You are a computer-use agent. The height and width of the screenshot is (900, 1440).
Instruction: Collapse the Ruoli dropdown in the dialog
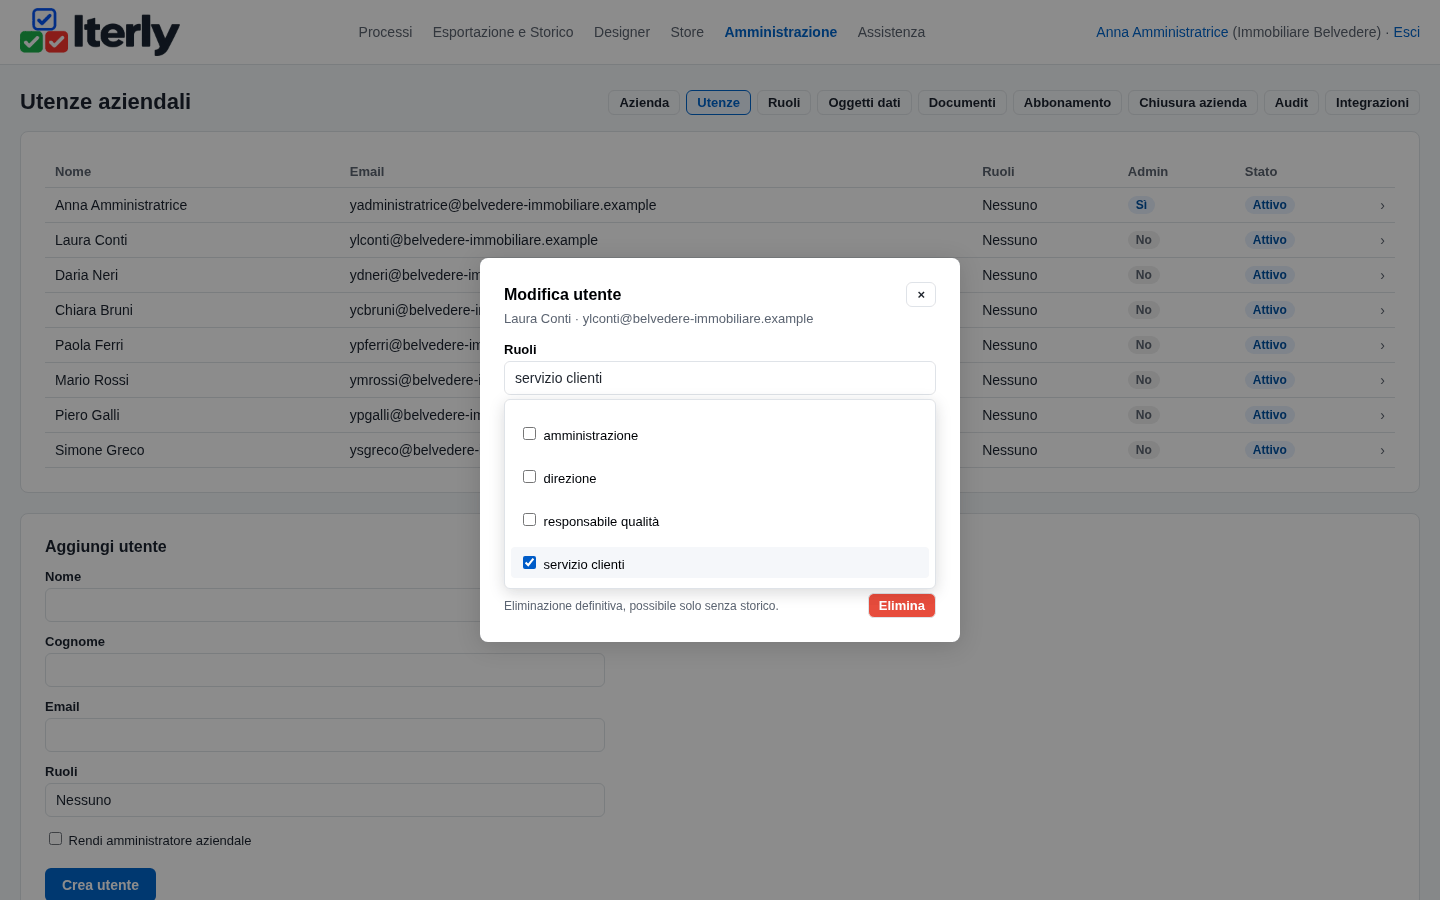click(720, 378)
